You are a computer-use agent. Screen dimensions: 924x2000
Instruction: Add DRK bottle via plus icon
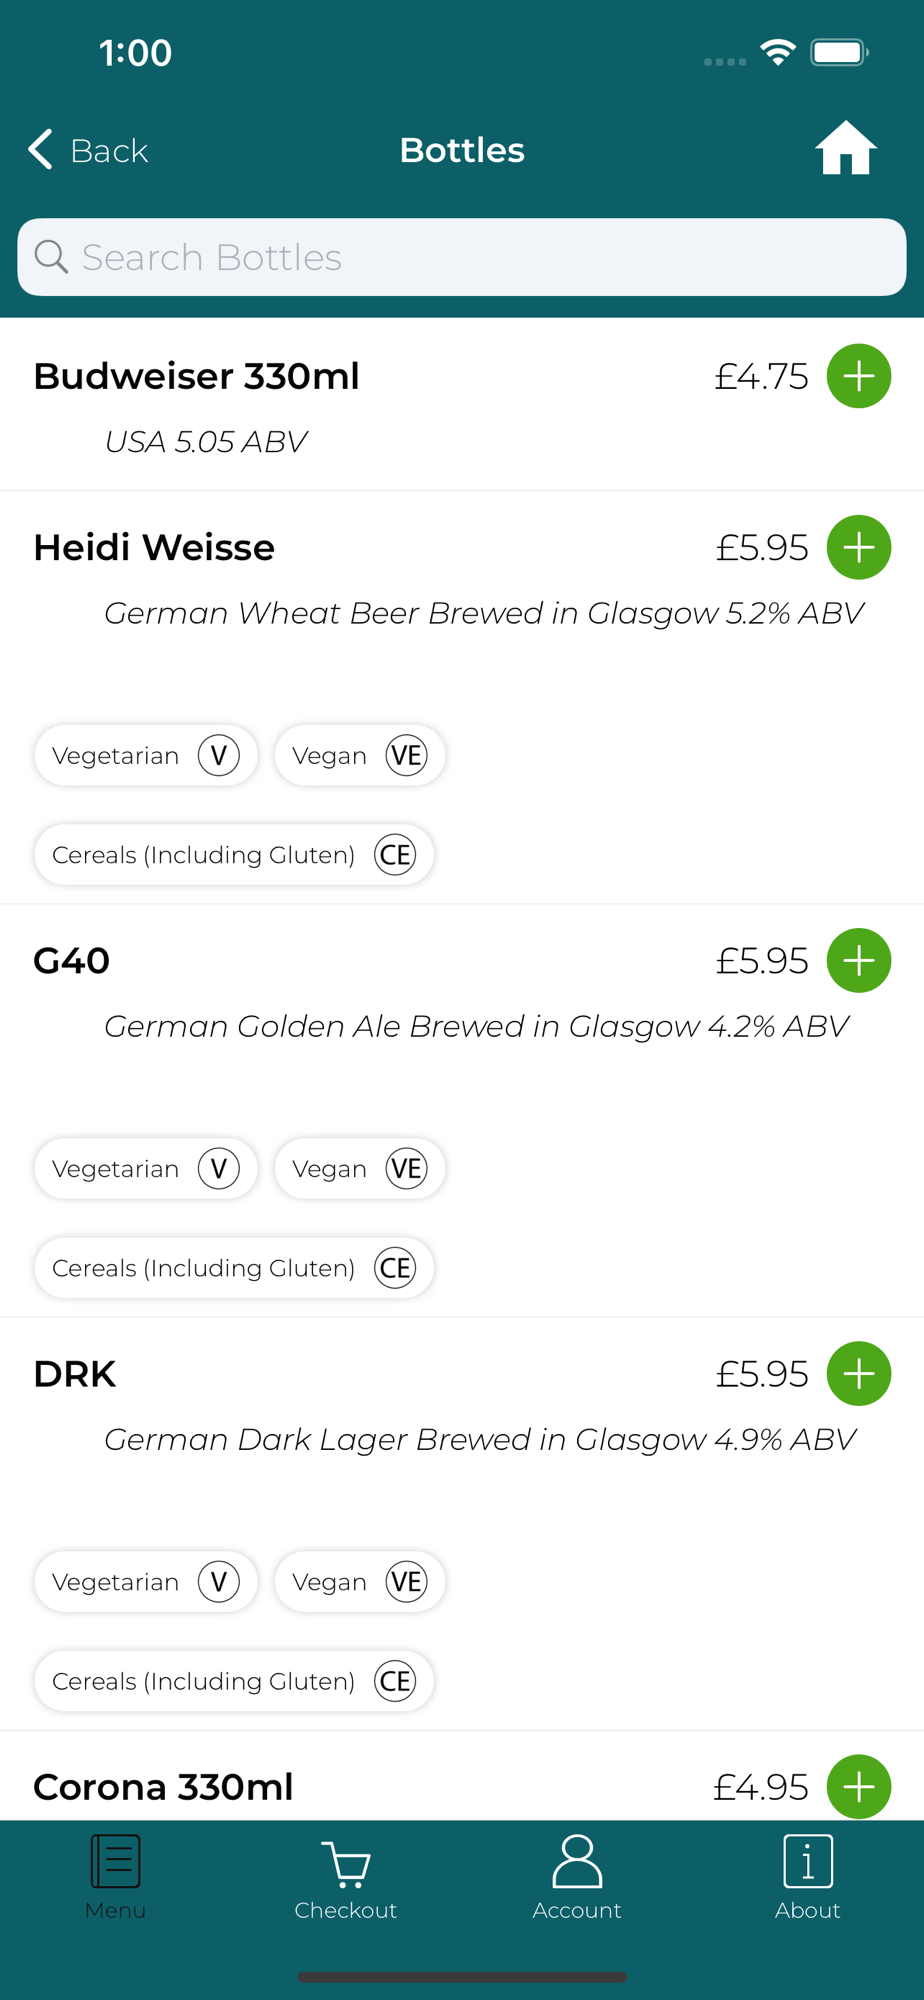point(858,1373)
